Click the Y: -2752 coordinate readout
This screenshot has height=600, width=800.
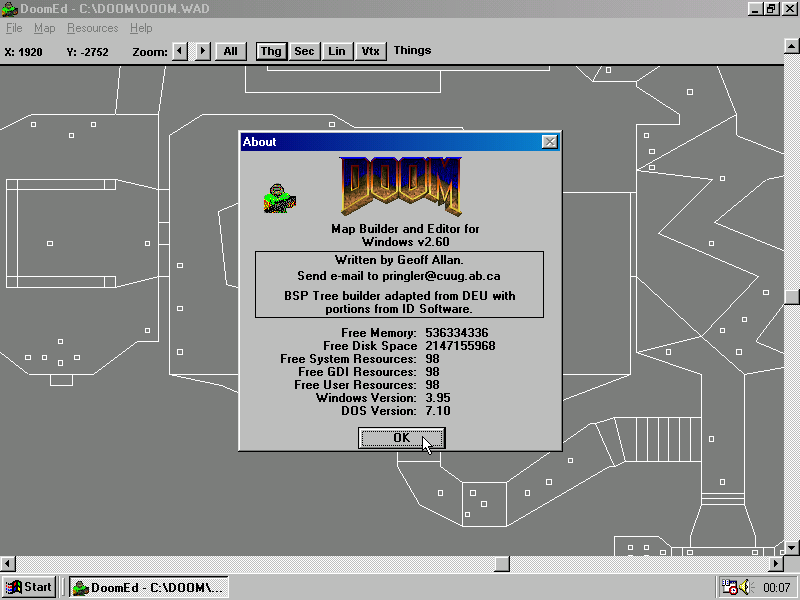coord(87,52)
